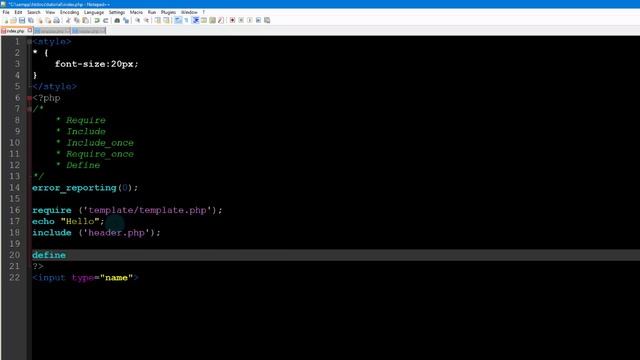Image resolution: width=640 pixels, height=360 pixels.
Task: Click the Playback macro icon
Action: (250, 20)
